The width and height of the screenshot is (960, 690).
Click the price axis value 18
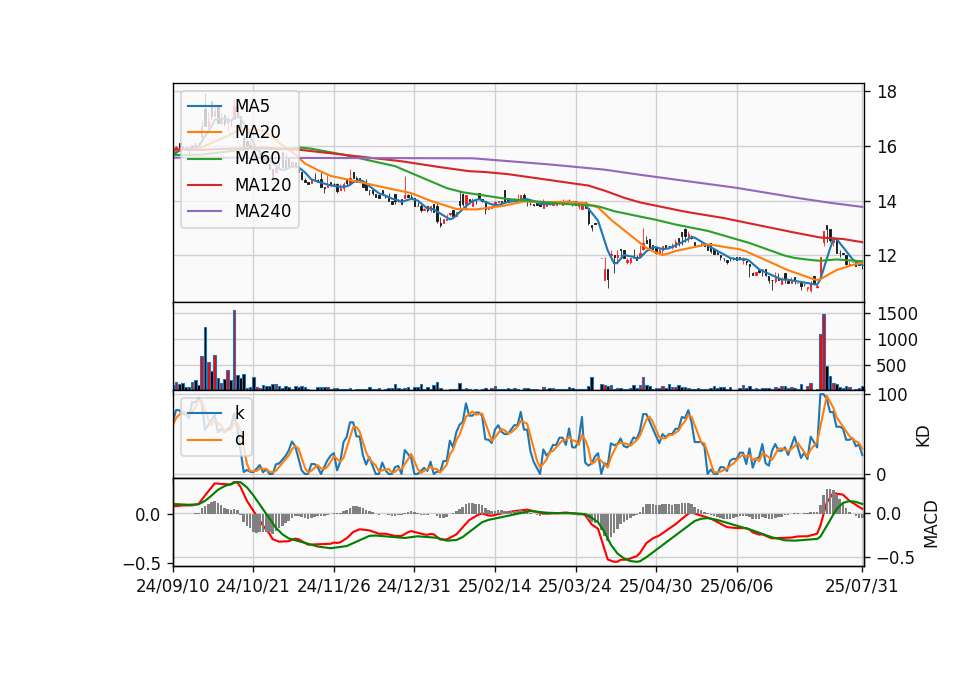click(x=887, y=92)
